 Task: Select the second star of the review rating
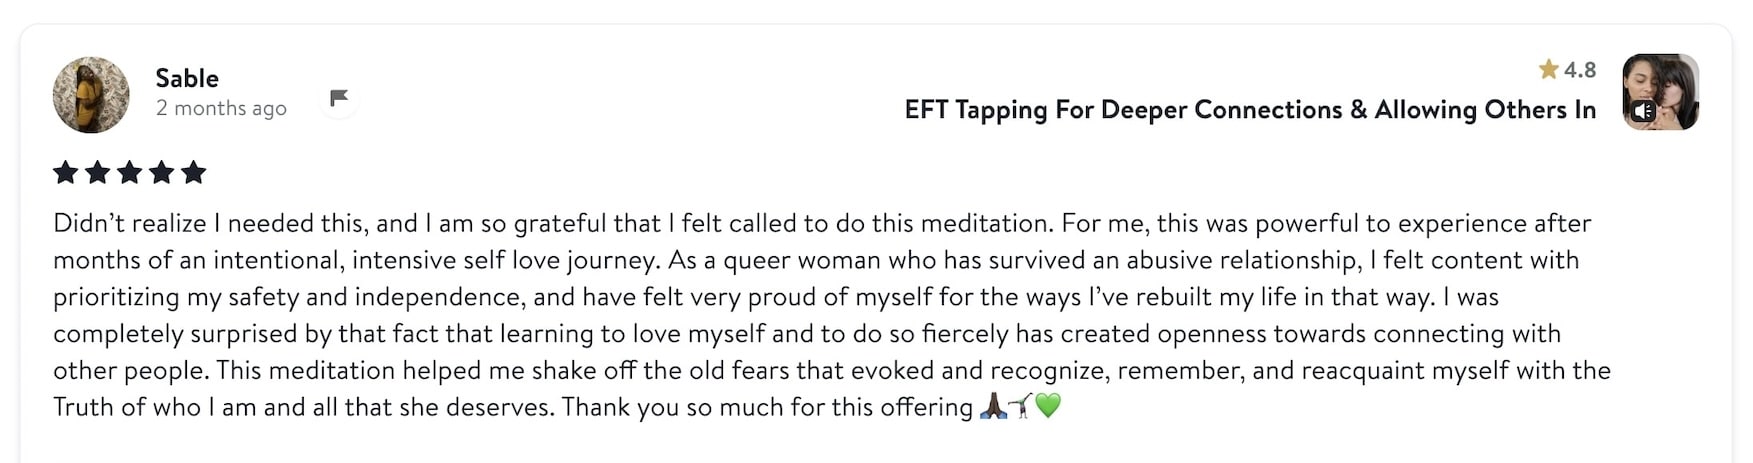(x=98, y=172)
